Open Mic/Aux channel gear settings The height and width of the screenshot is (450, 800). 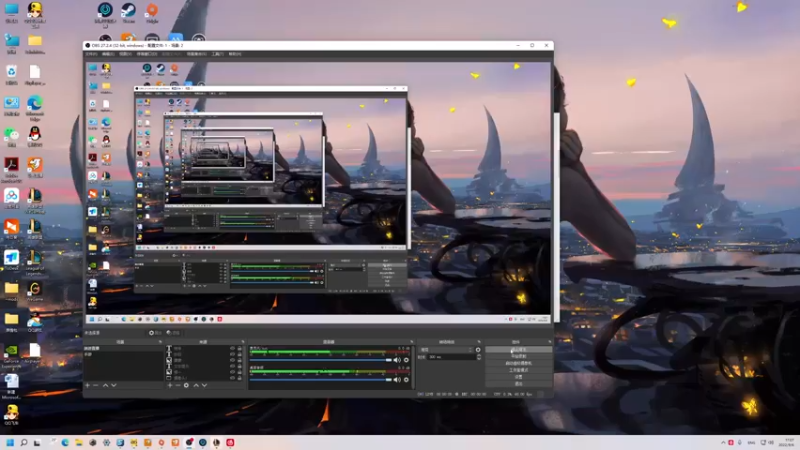(x=407, y=360)
